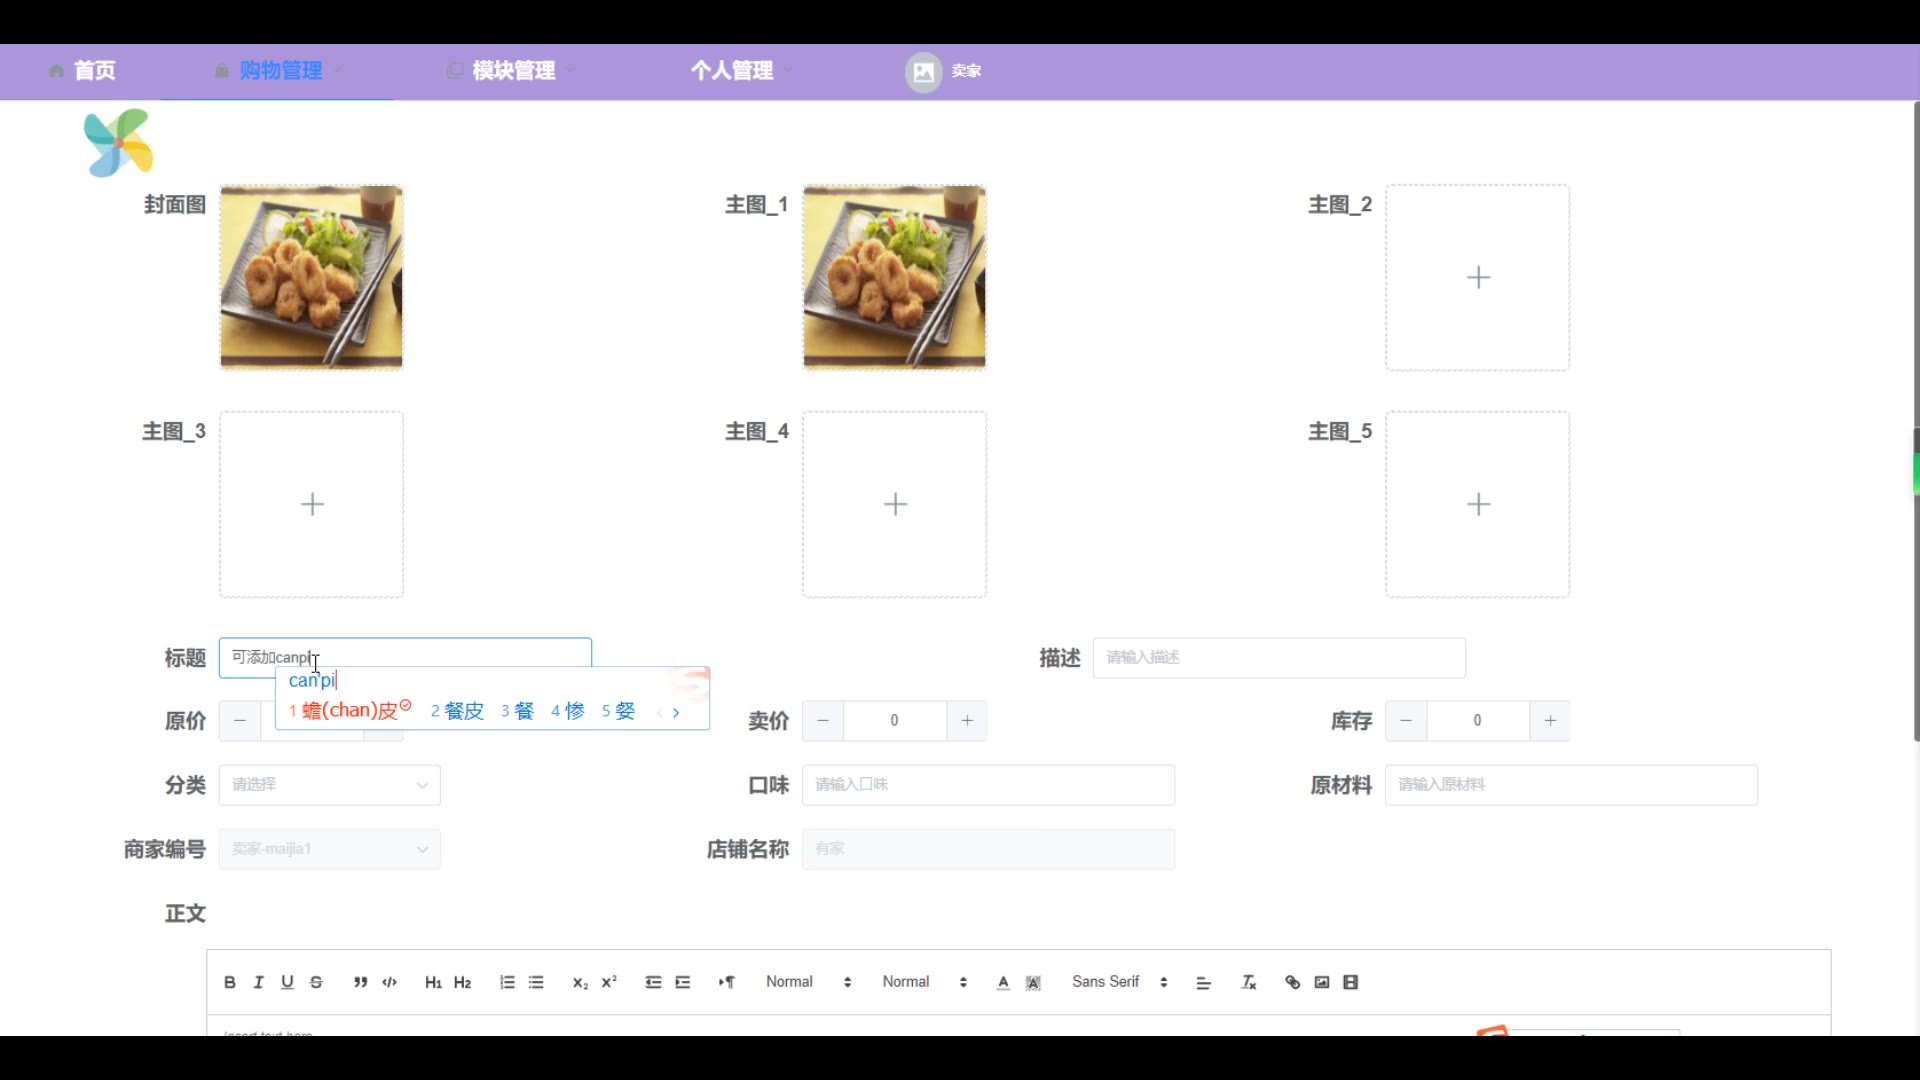Focus the 卖价 price number field

895,721
